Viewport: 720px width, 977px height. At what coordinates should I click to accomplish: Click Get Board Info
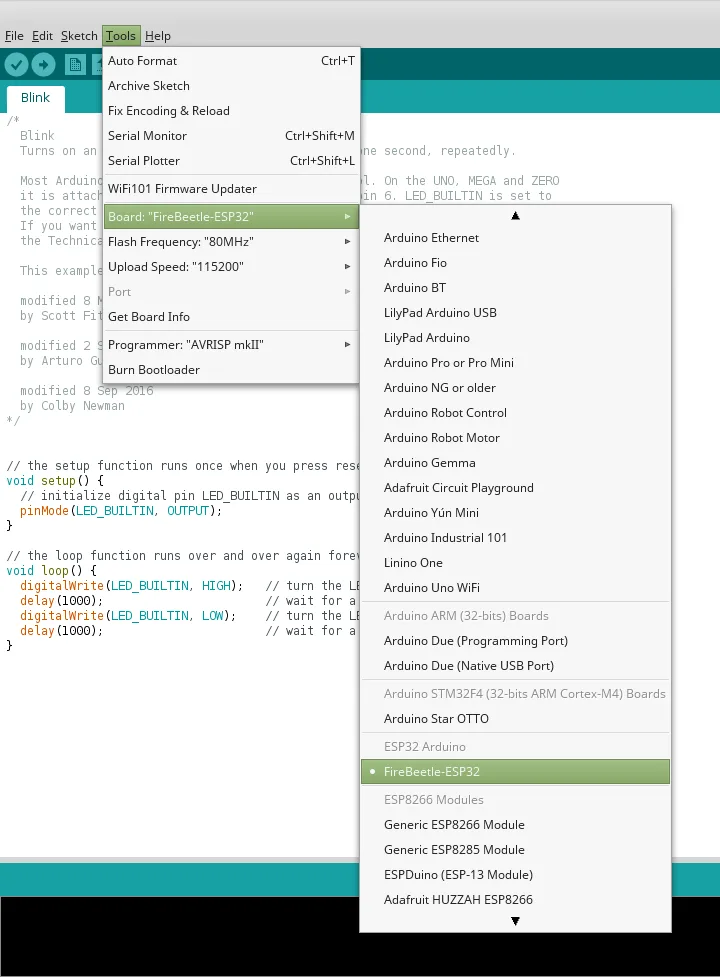tap(231, 317)
